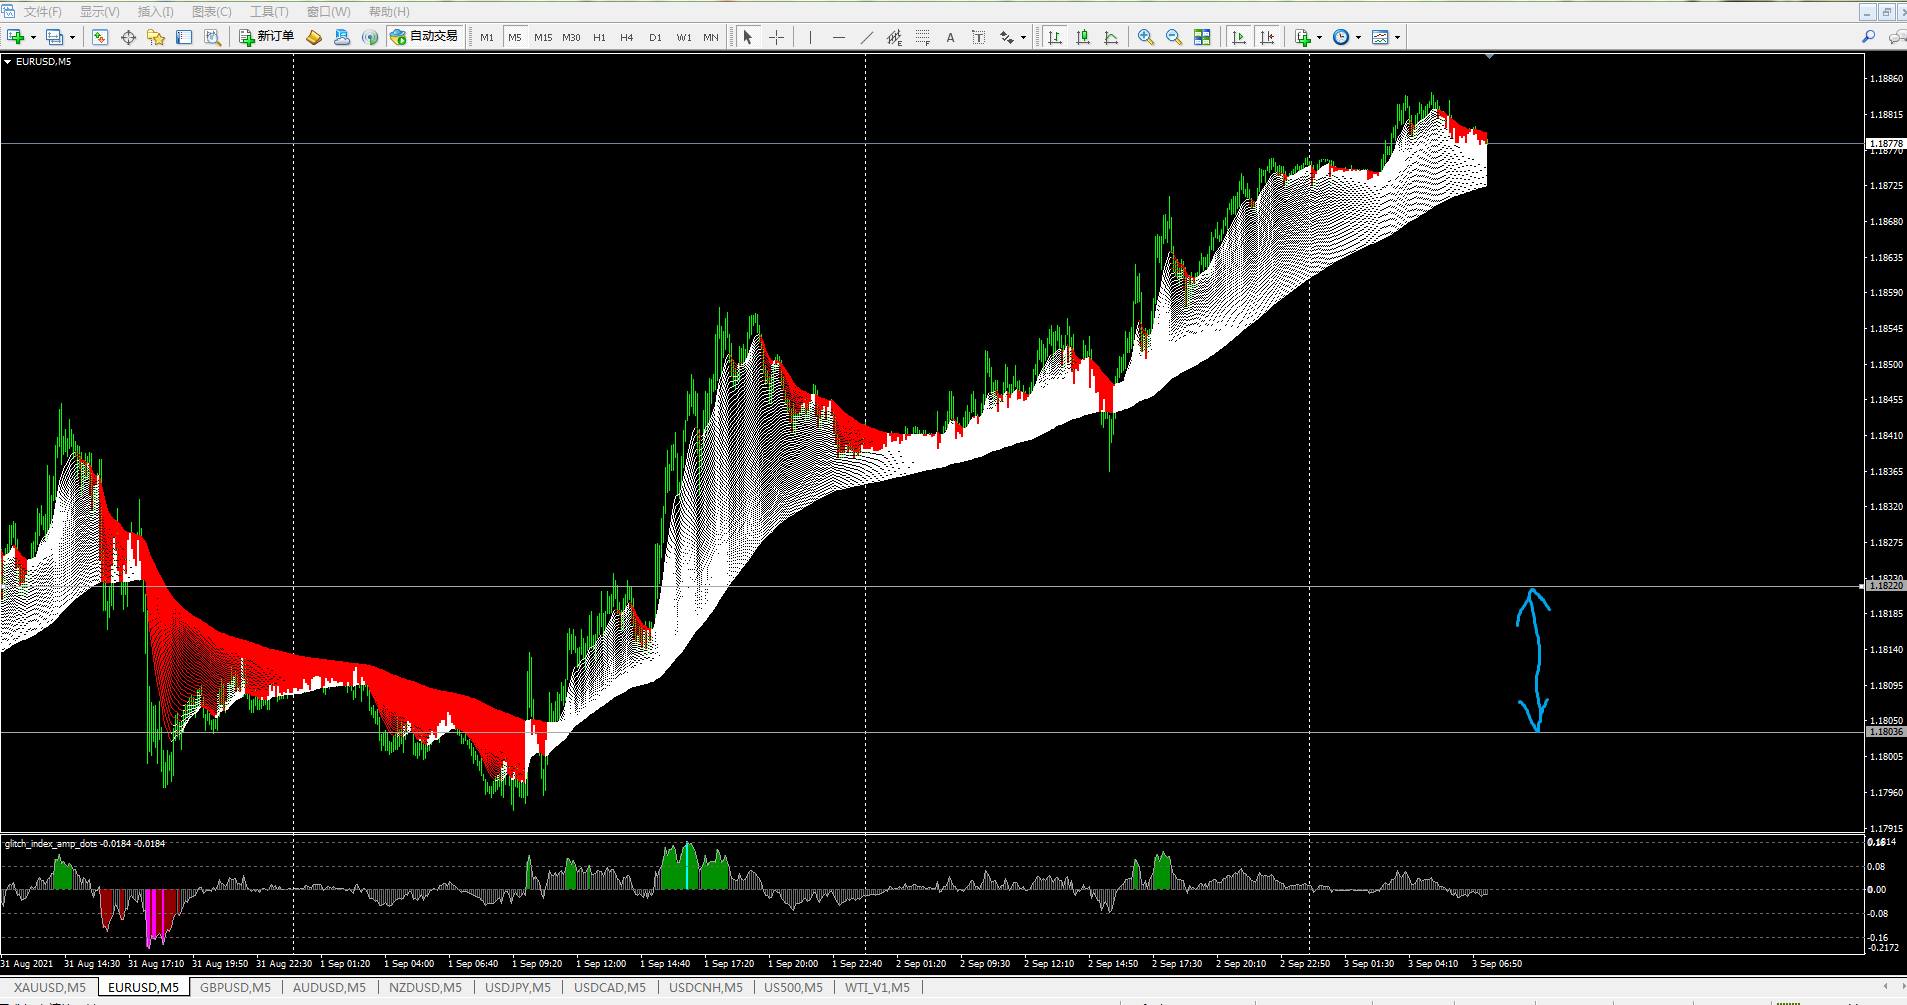Image resolution: width=1907 pixels, height=1005 pixels.
Task: Select the crosshair tool
Action: coord(776,37)
